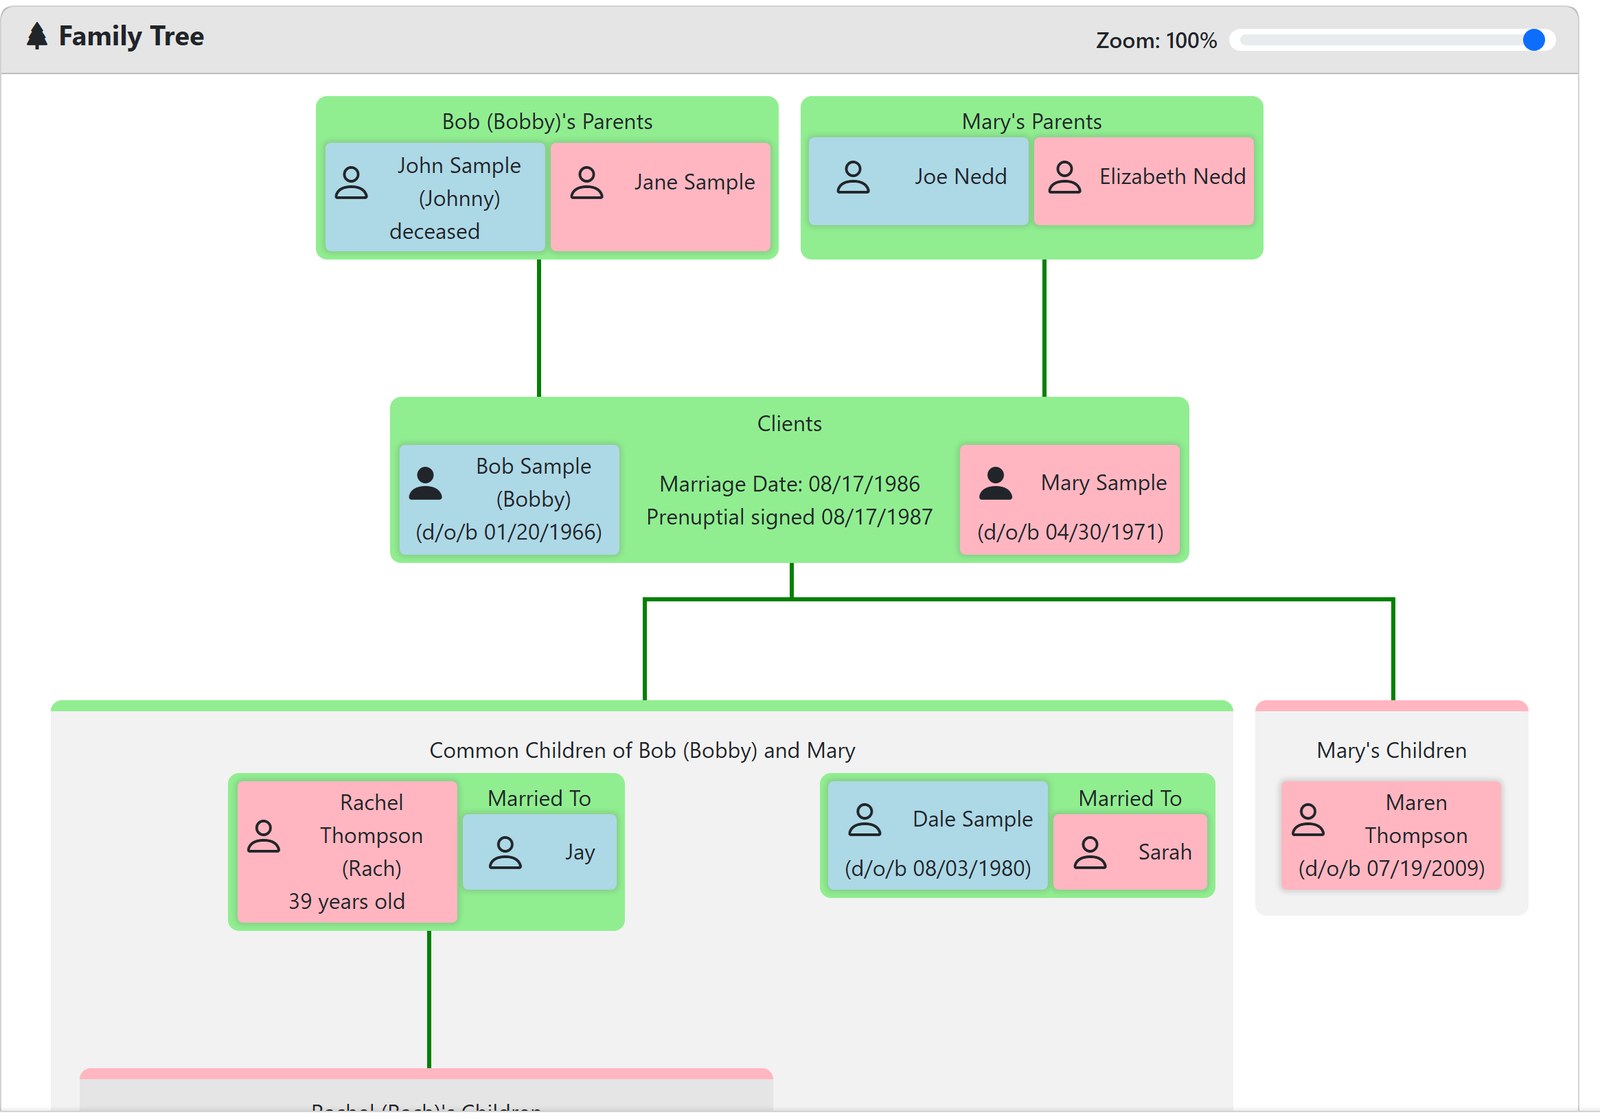Select the John Sample (Johnny) card name

click(459, 182)
